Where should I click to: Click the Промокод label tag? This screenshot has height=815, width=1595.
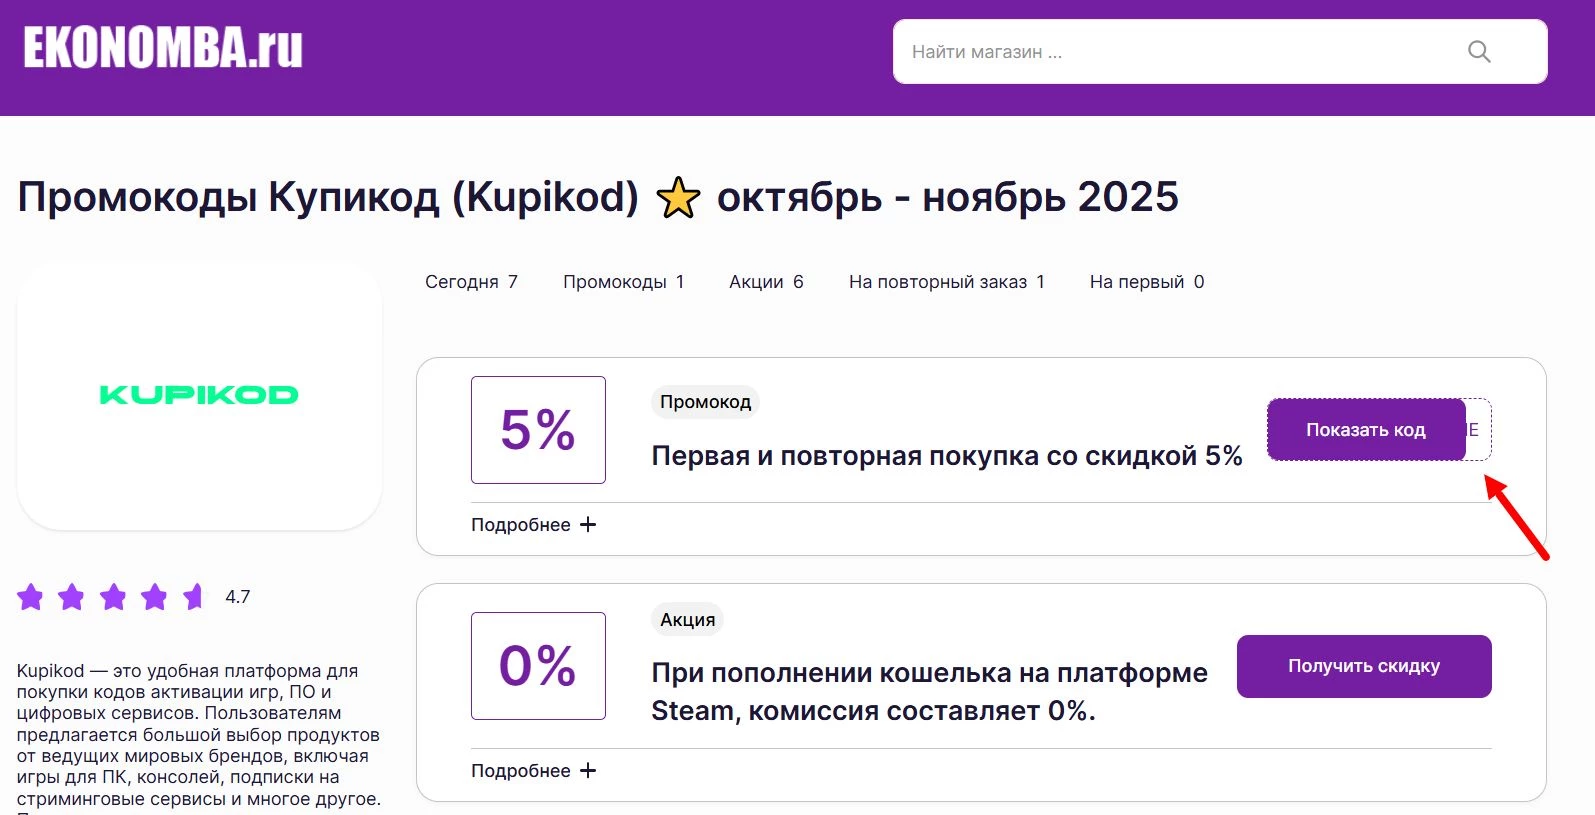click(705, 402)
